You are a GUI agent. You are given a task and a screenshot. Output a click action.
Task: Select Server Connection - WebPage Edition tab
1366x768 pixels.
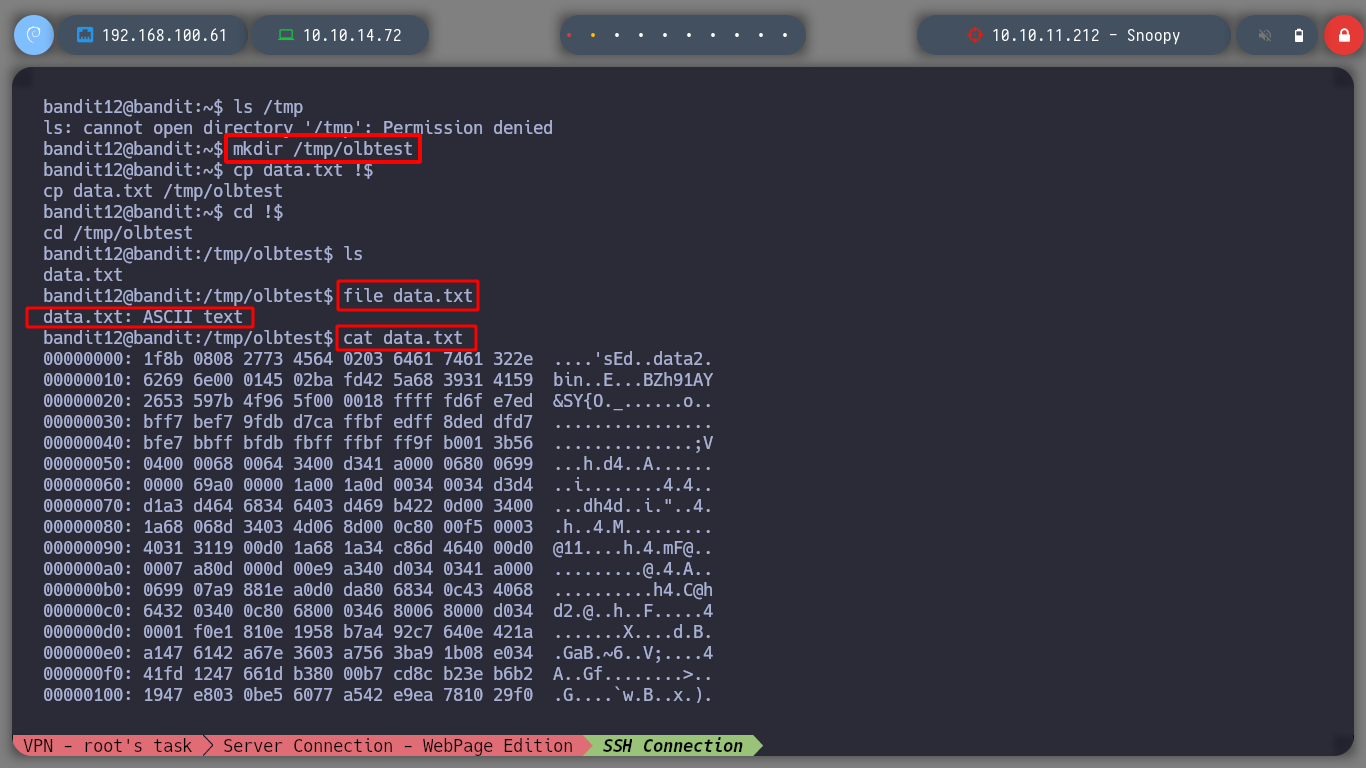(397, 746)
